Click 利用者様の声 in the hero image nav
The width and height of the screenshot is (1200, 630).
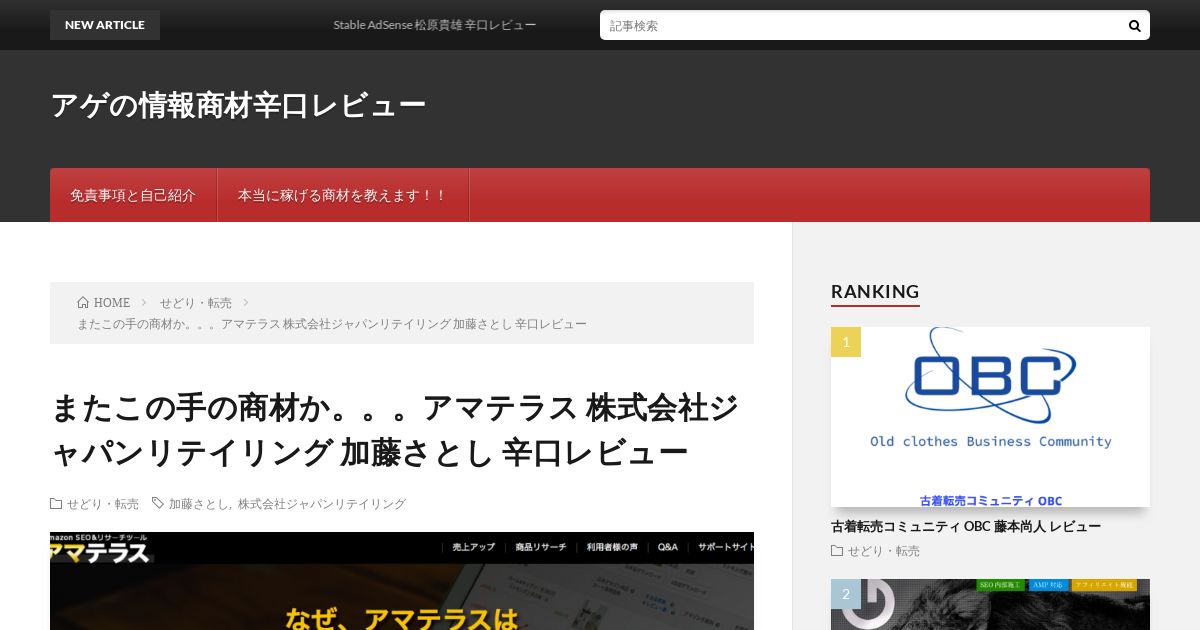point(612,547)
